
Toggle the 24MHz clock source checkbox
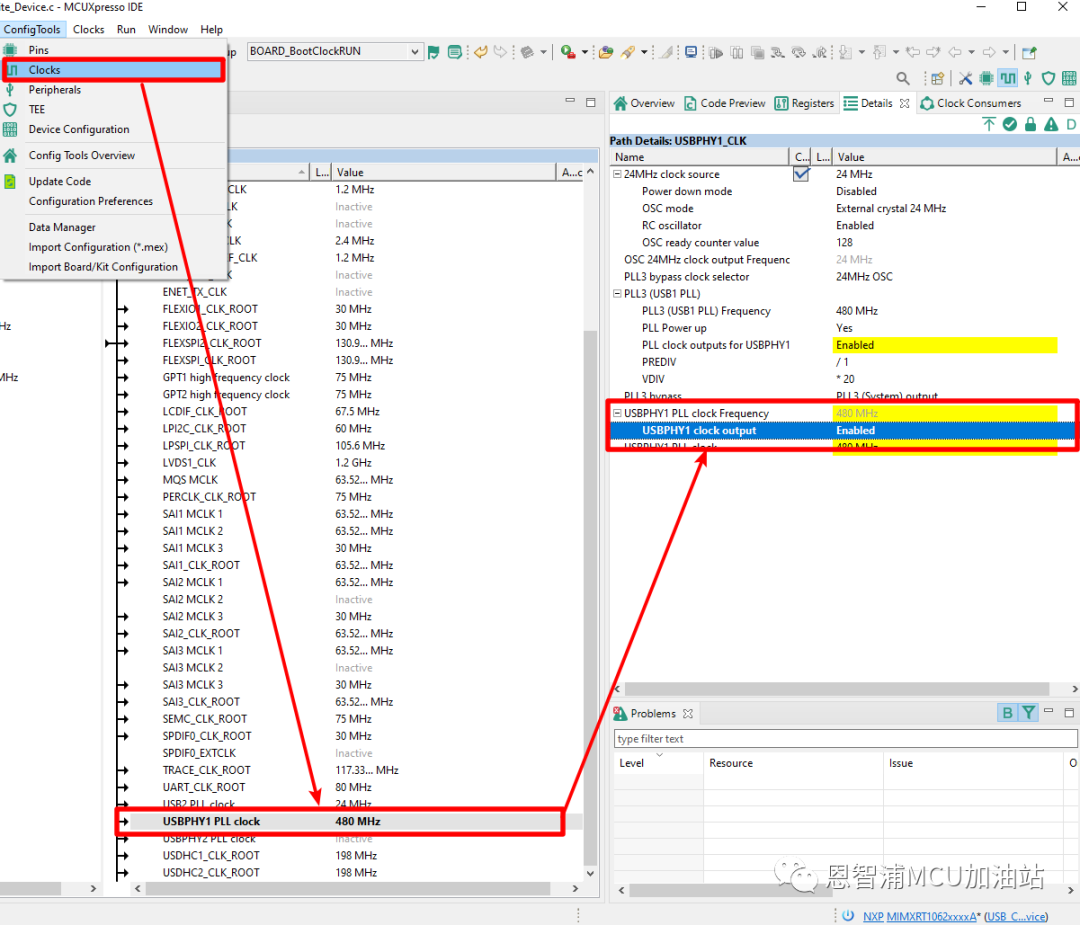coord(801,174)
